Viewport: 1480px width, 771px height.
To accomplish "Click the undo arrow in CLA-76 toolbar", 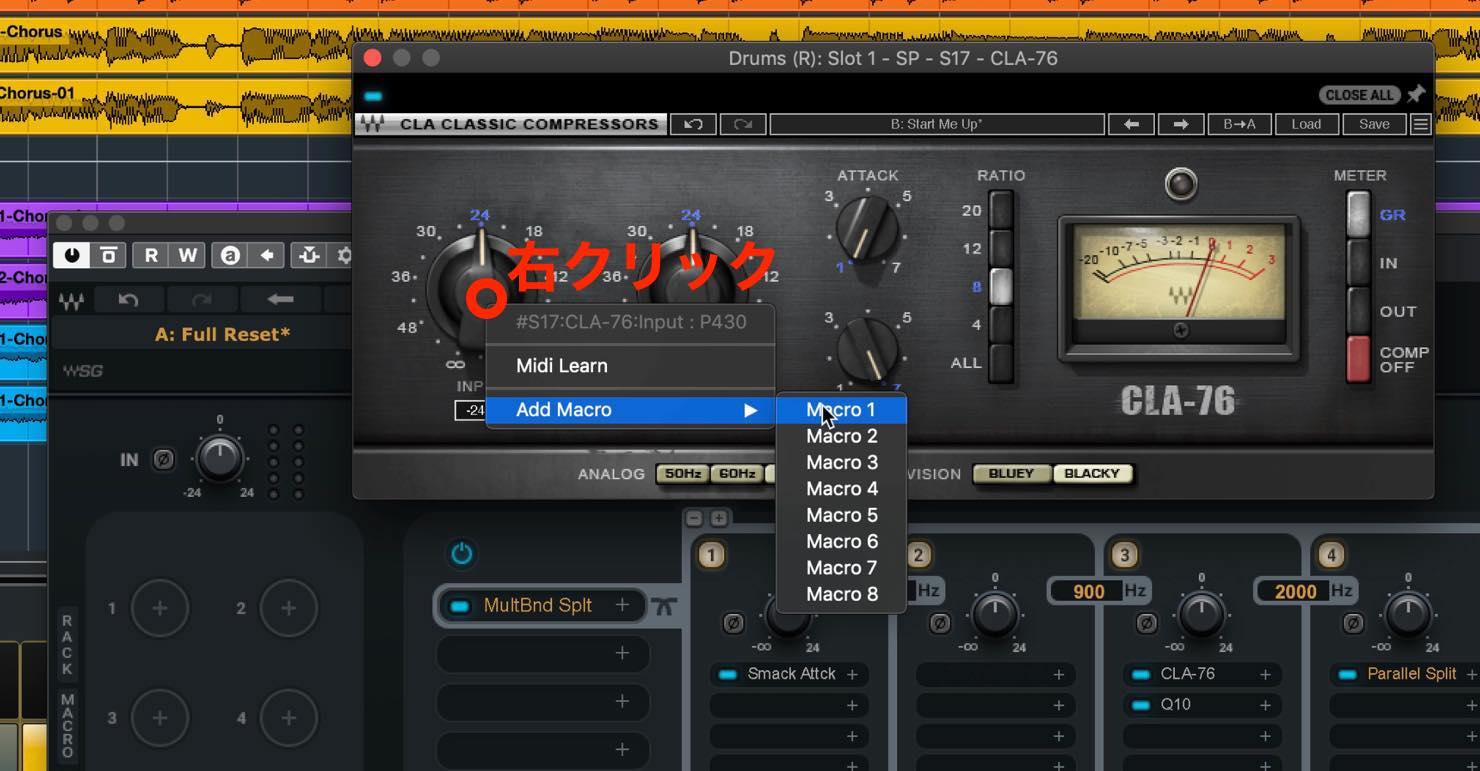I will [693, 124].
